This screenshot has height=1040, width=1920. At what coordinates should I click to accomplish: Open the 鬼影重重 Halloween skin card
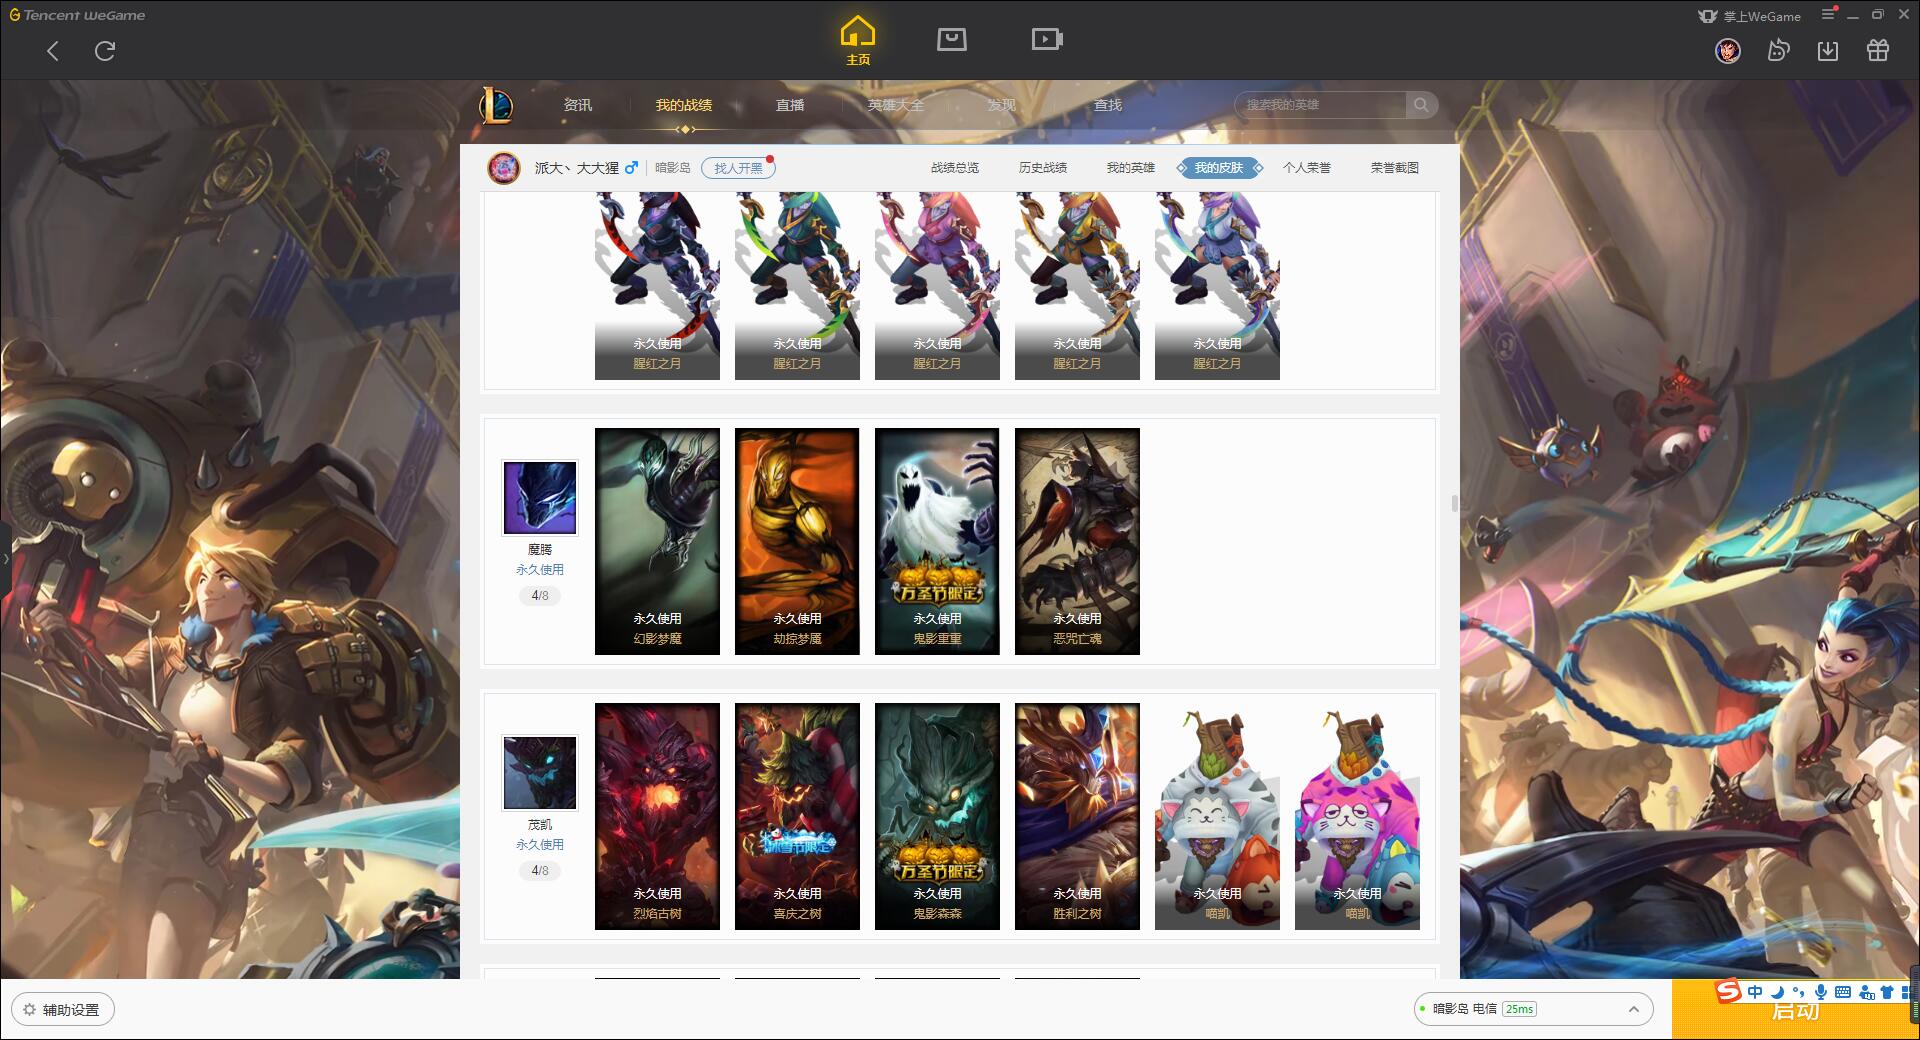tap(937, 541)
